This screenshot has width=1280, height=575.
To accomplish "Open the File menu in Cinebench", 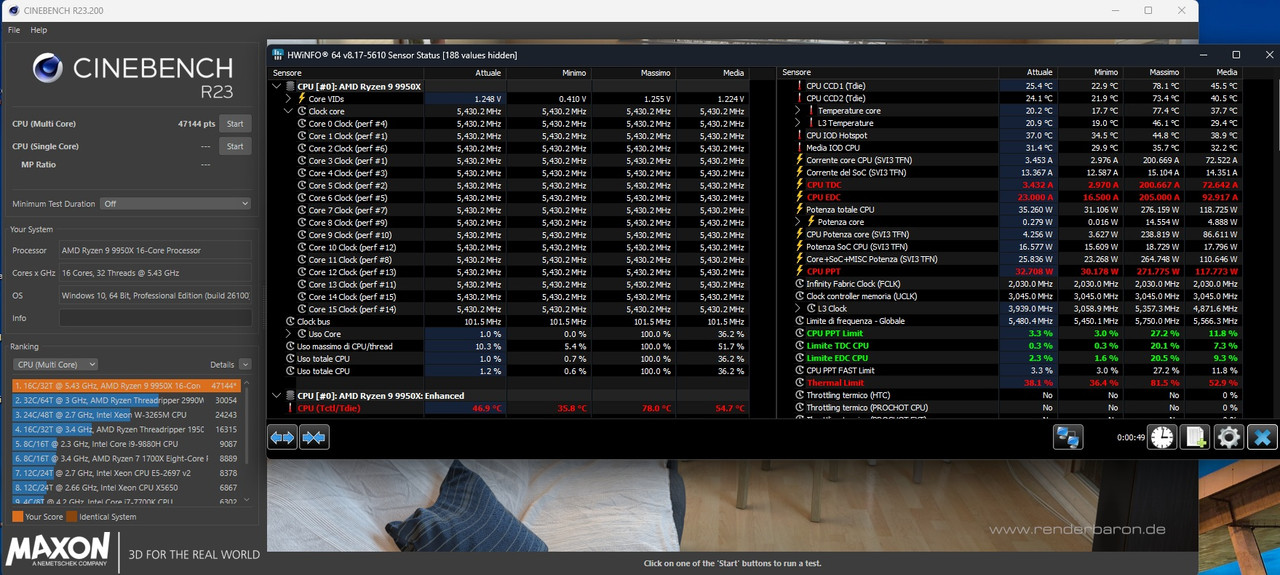I will tap(14, 30).
